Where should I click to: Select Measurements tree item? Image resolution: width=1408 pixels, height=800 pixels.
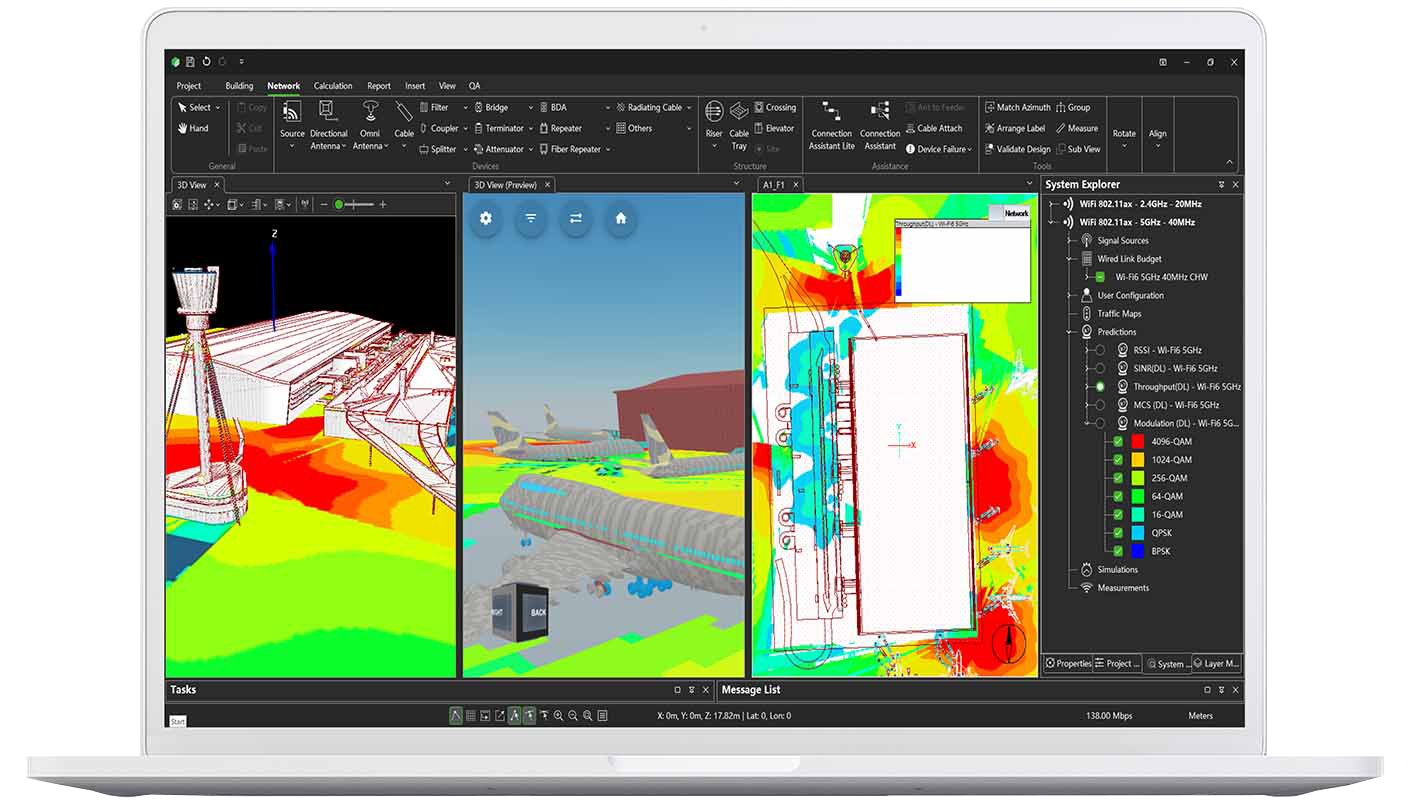coord(1123,588)
